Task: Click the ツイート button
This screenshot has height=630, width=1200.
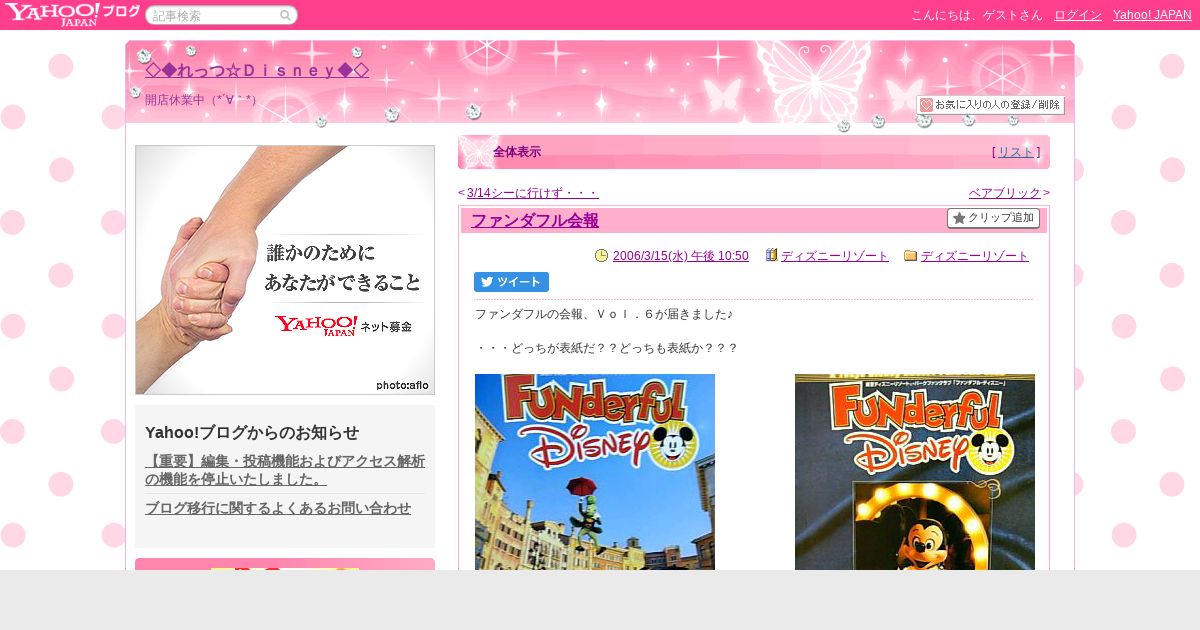Action: pos(511,282)
